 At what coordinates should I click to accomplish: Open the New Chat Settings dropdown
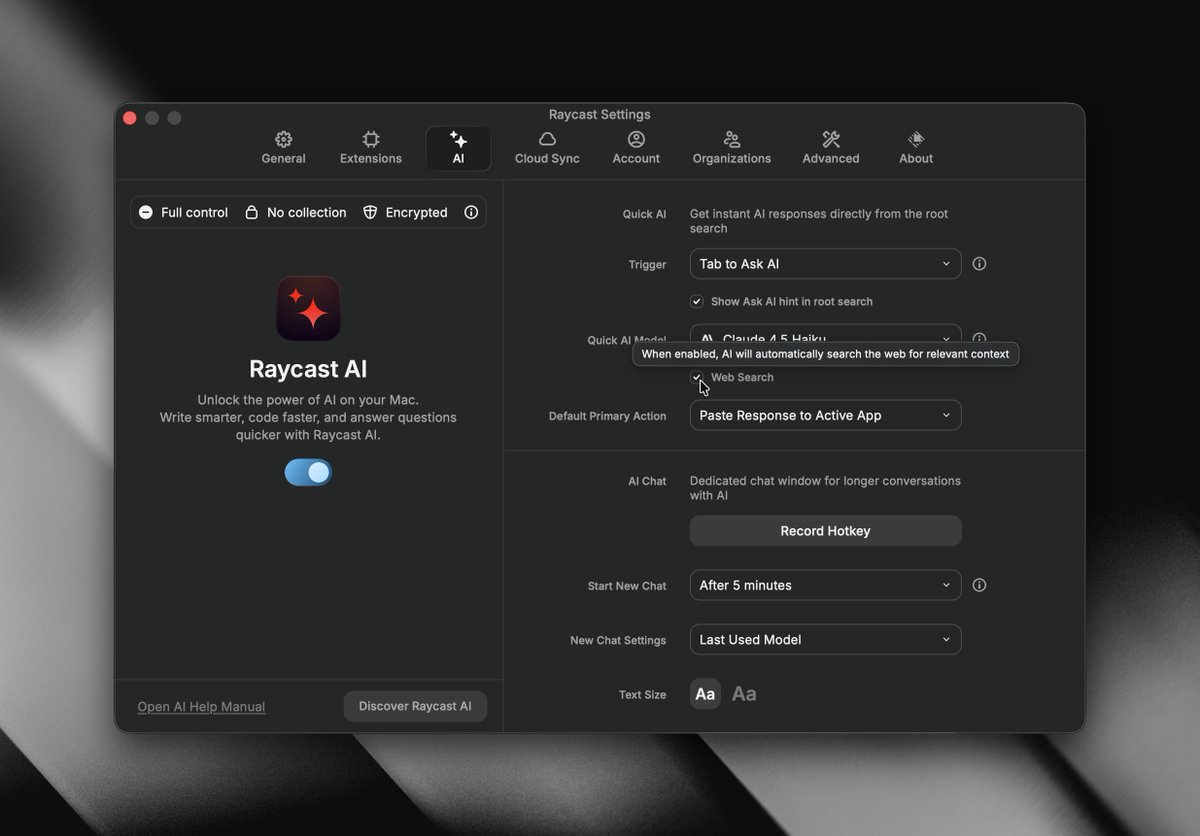(826, 639)
